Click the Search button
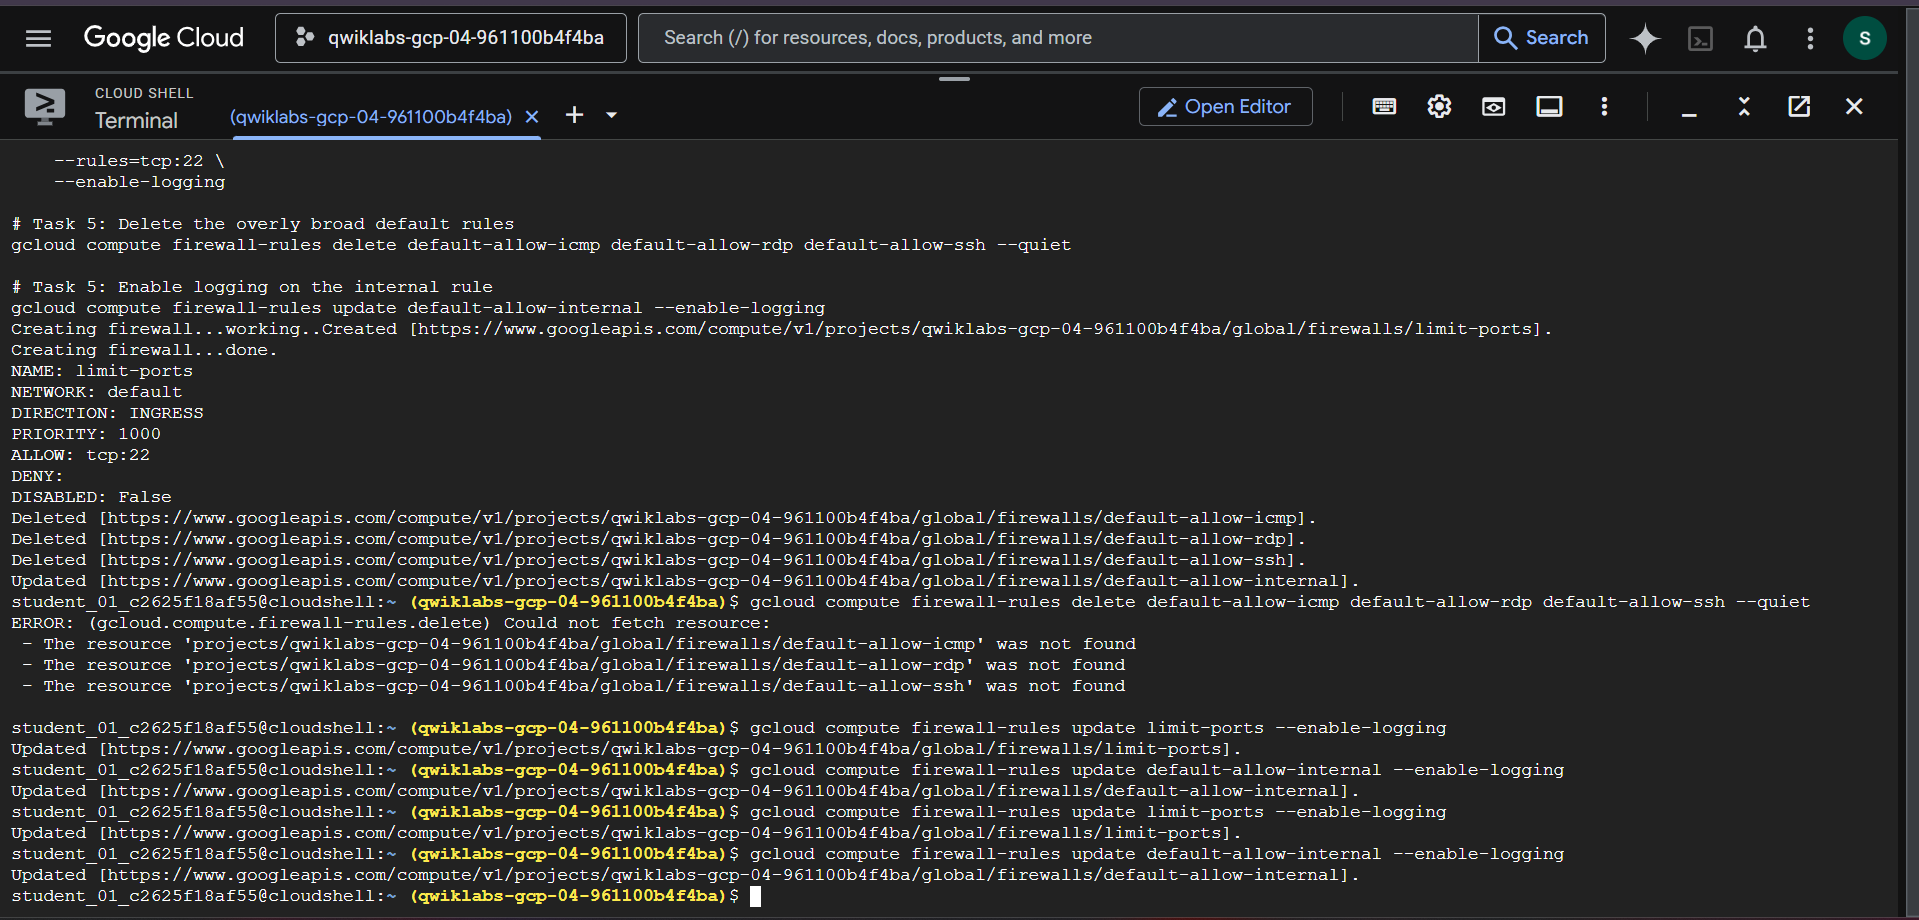Viewport: 1919px width, 920px height. click(x=1542, y=38)
